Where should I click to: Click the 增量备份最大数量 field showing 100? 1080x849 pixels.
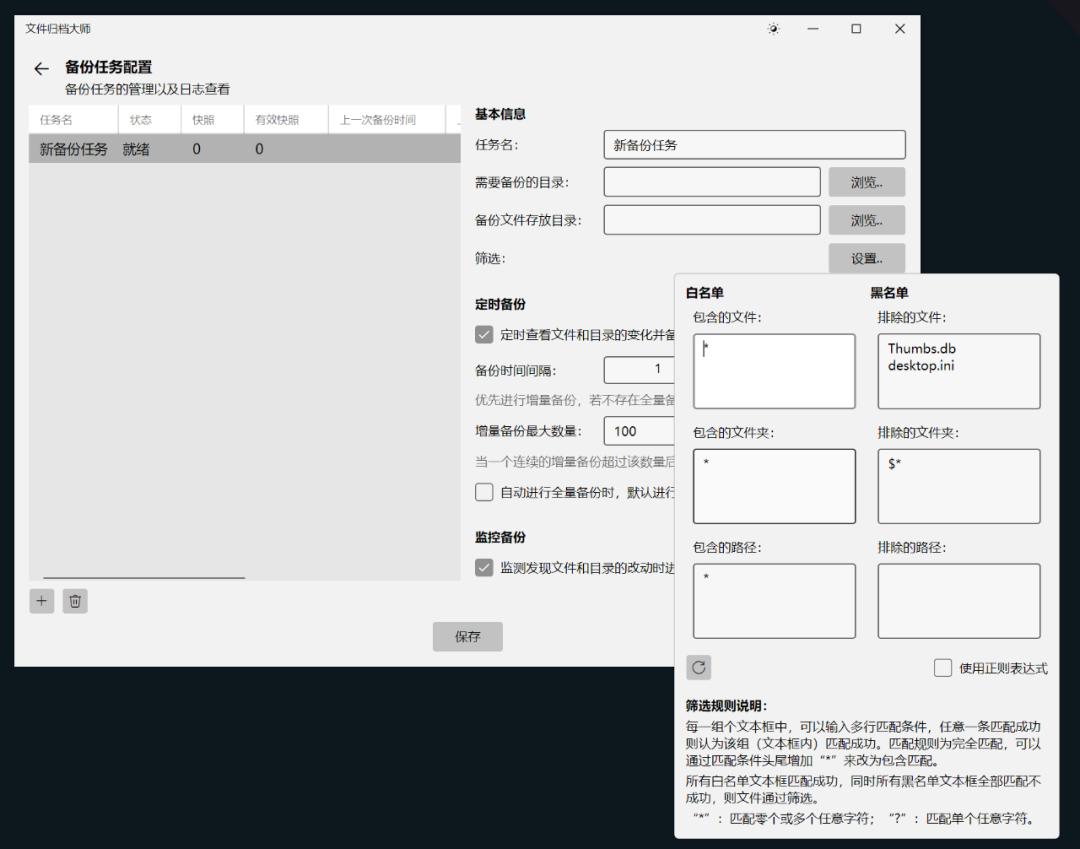[640, 430]
